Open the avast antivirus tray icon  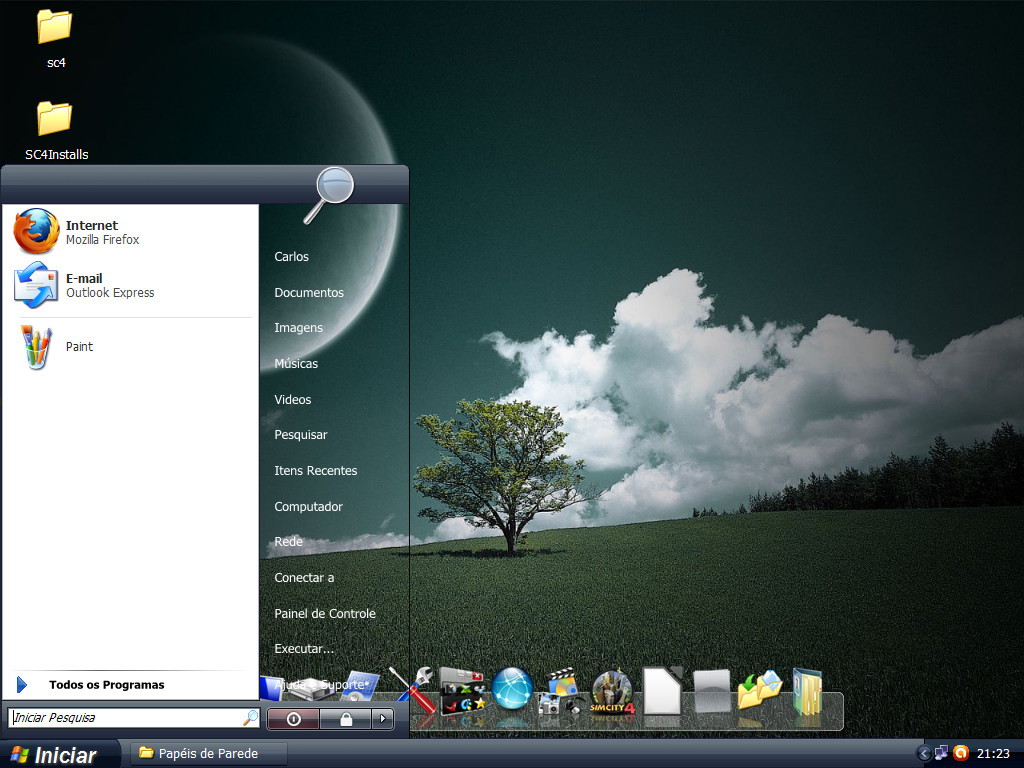coord(961,753)
